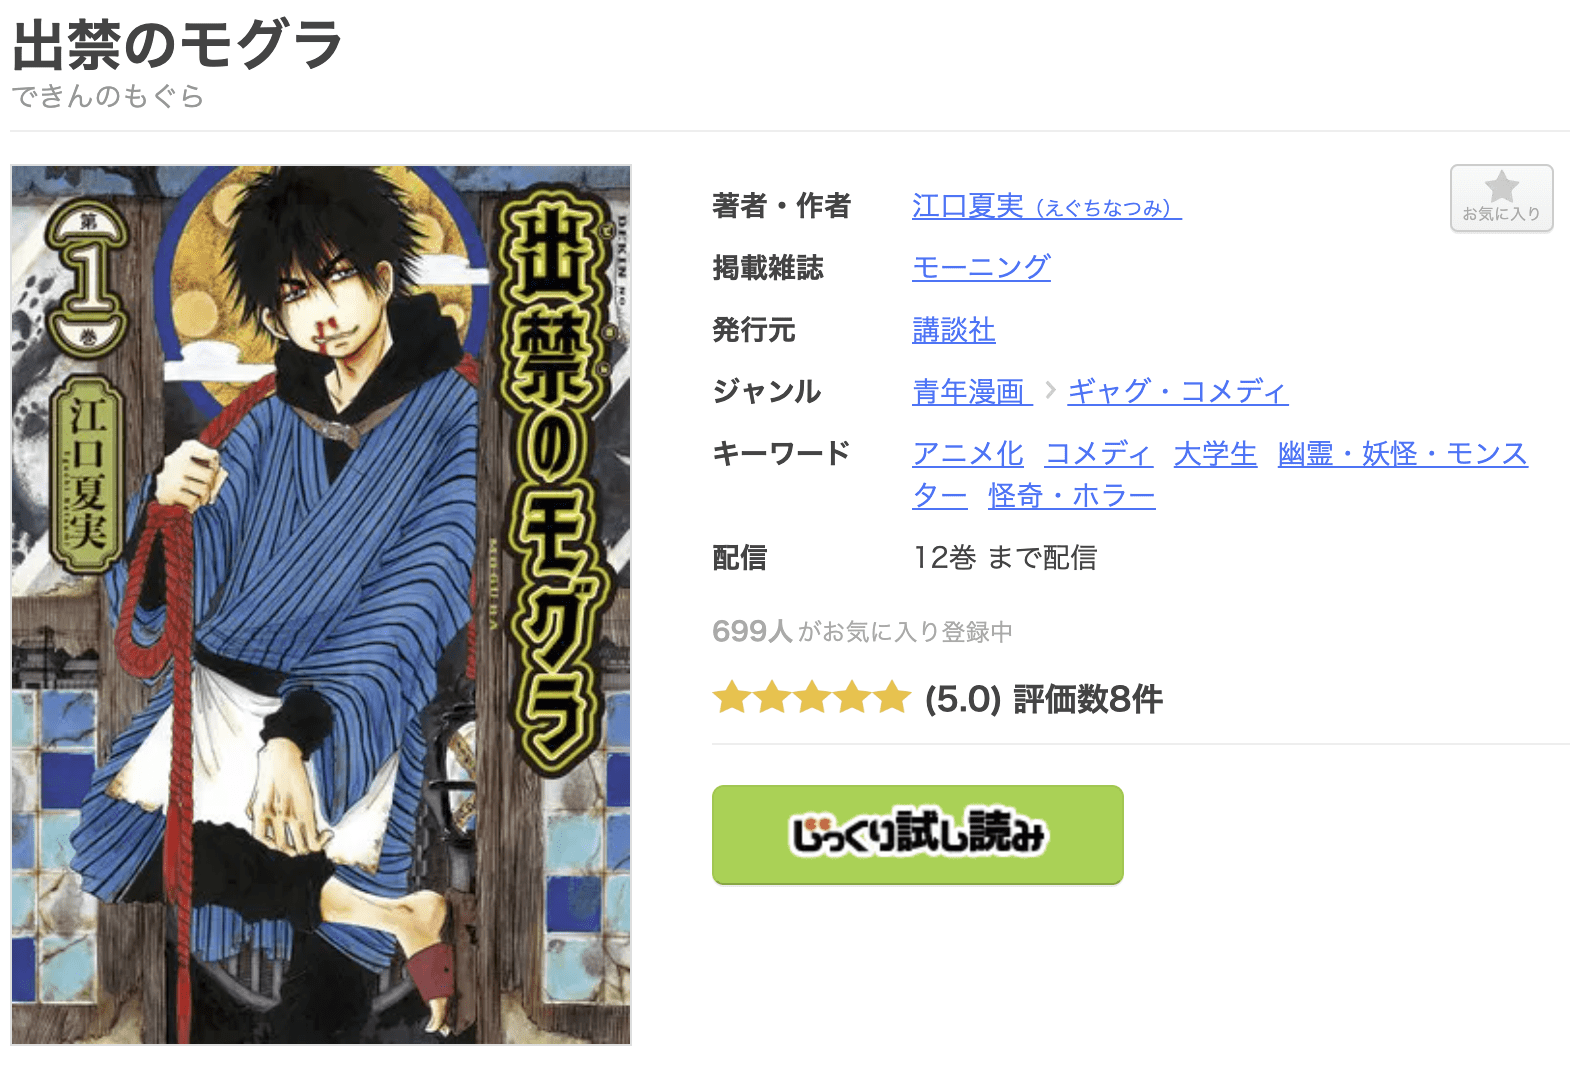
Task: Toggle the お気に入り favorite star button
Action: click(1501, 198)
